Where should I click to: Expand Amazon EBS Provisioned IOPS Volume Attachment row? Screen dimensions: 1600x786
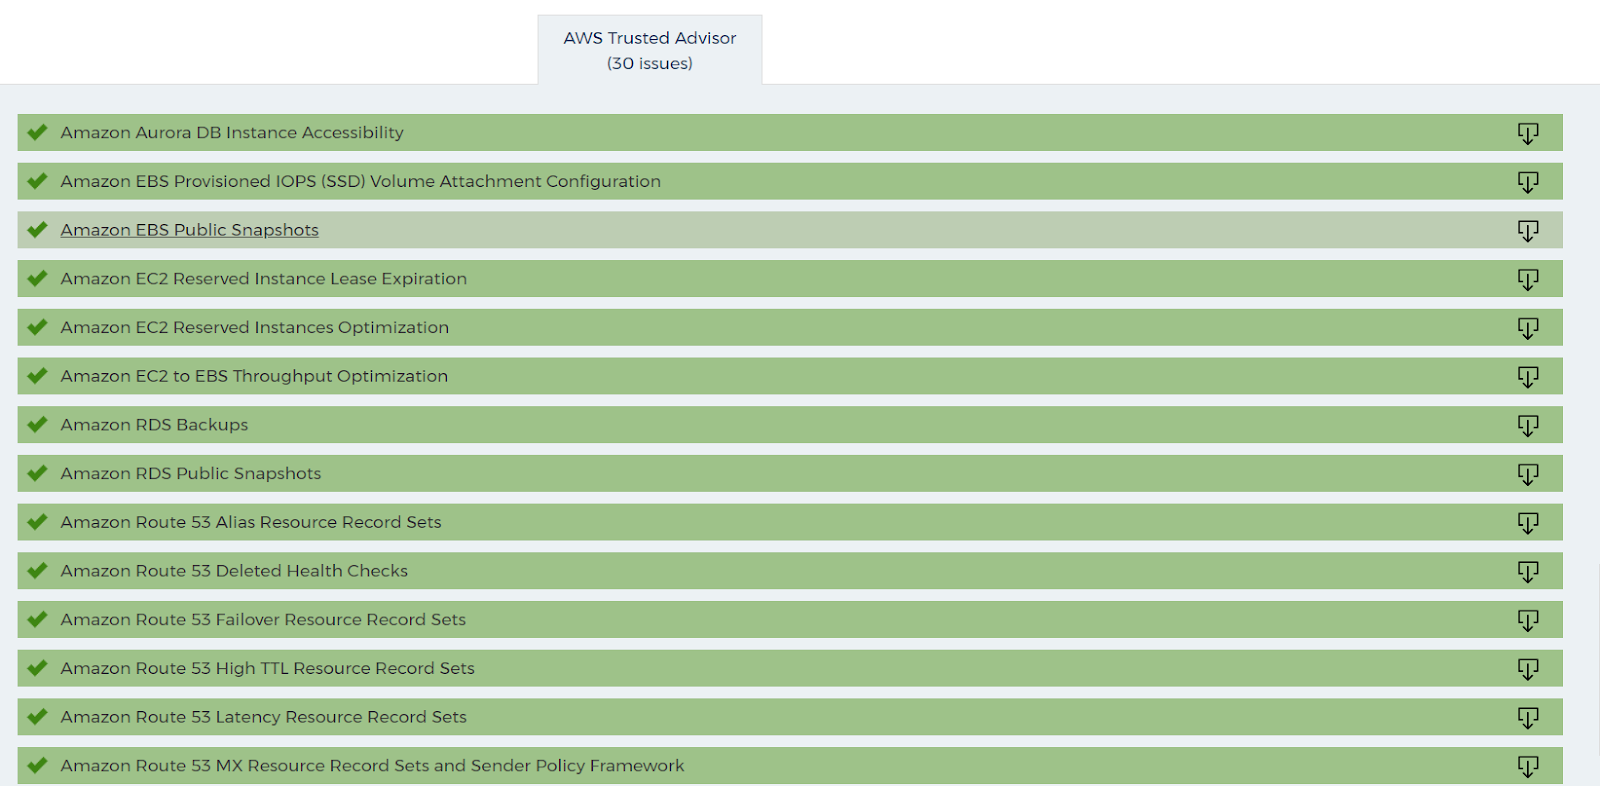click(1528, 182)
